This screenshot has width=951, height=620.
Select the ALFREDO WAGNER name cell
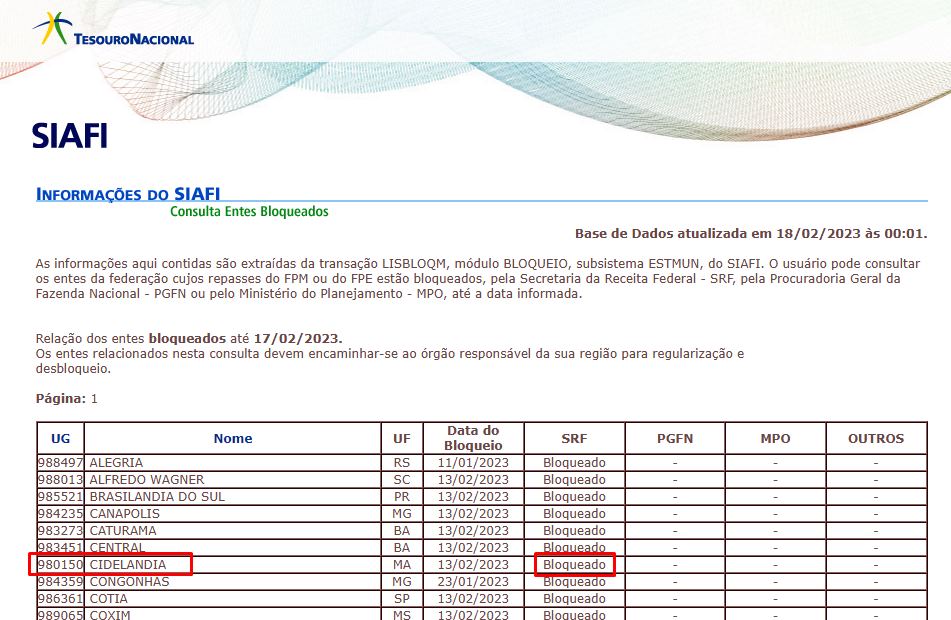pos(139,480)
